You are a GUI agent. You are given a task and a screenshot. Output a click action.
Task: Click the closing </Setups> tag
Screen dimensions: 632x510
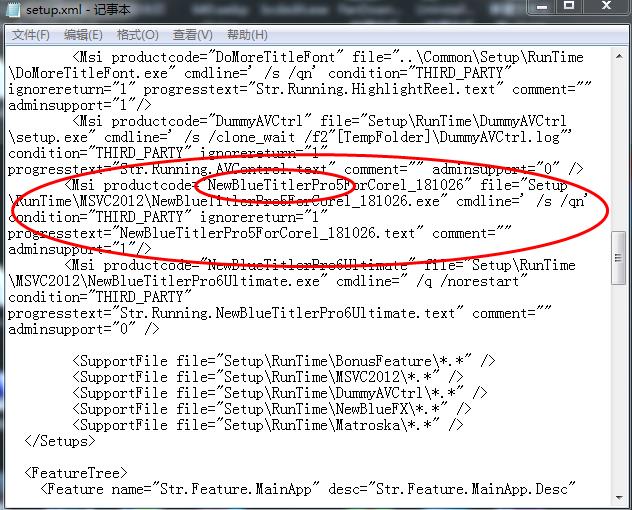click(x=60, y=441)
